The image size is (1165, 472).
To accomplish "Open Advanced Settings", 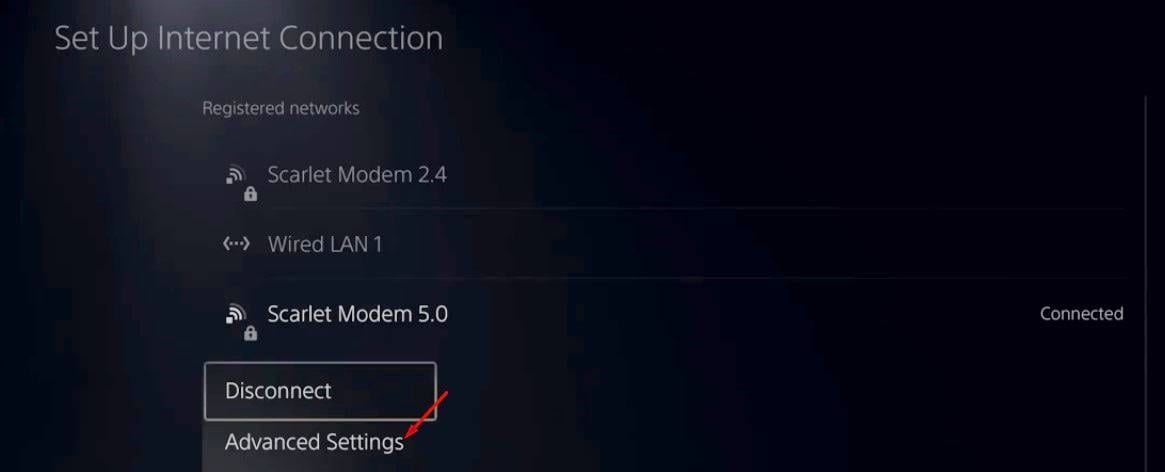I will [x=314, y=442].
